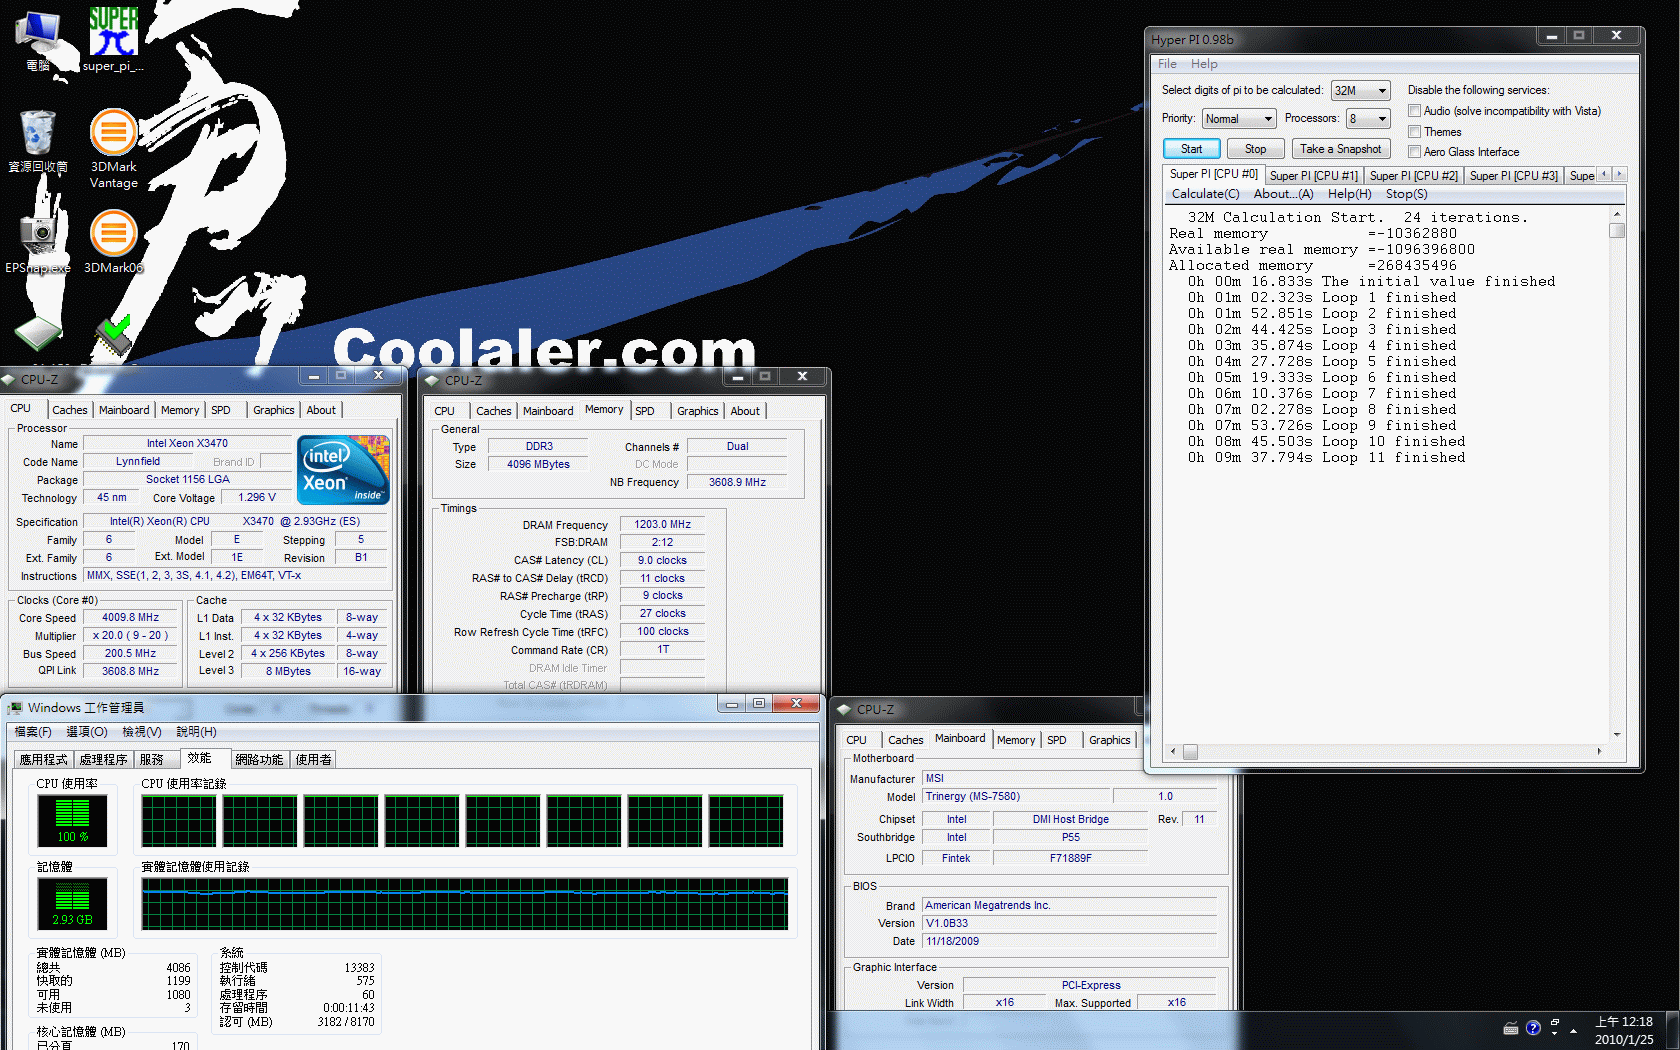1680x1050 pixels.
Task: Click the Hyper PI tab strip left arrow
Action: (1605, 174)
